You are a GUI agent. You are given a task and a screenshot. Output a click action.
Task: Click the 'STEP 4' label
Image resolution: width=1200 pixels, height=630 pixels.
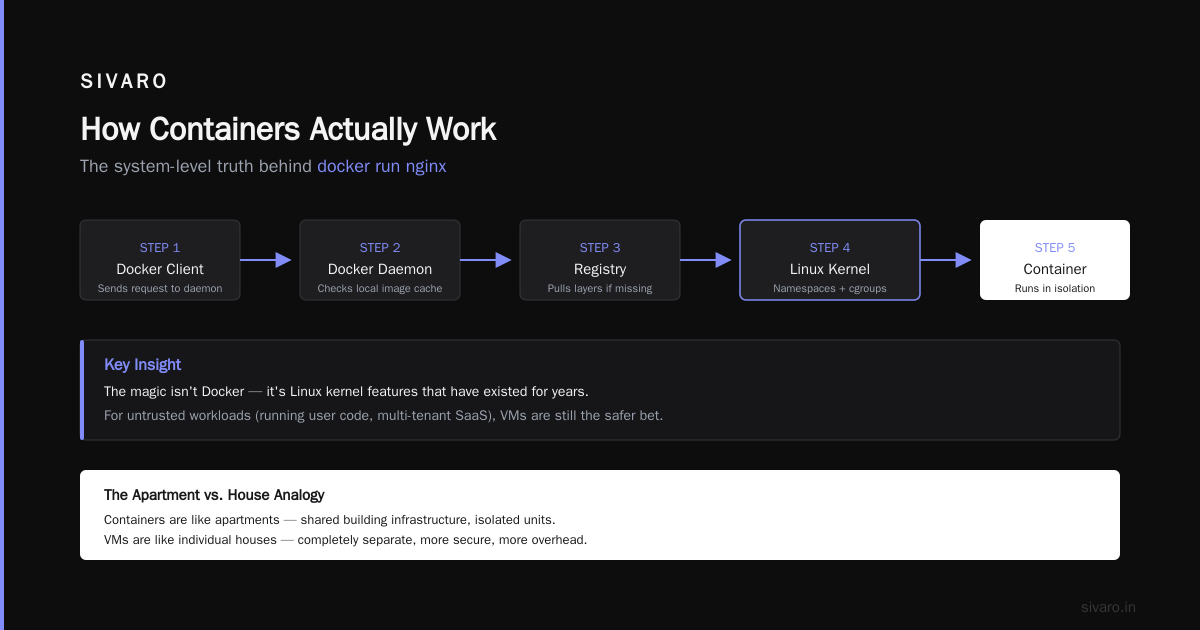(x=830, y=248)
